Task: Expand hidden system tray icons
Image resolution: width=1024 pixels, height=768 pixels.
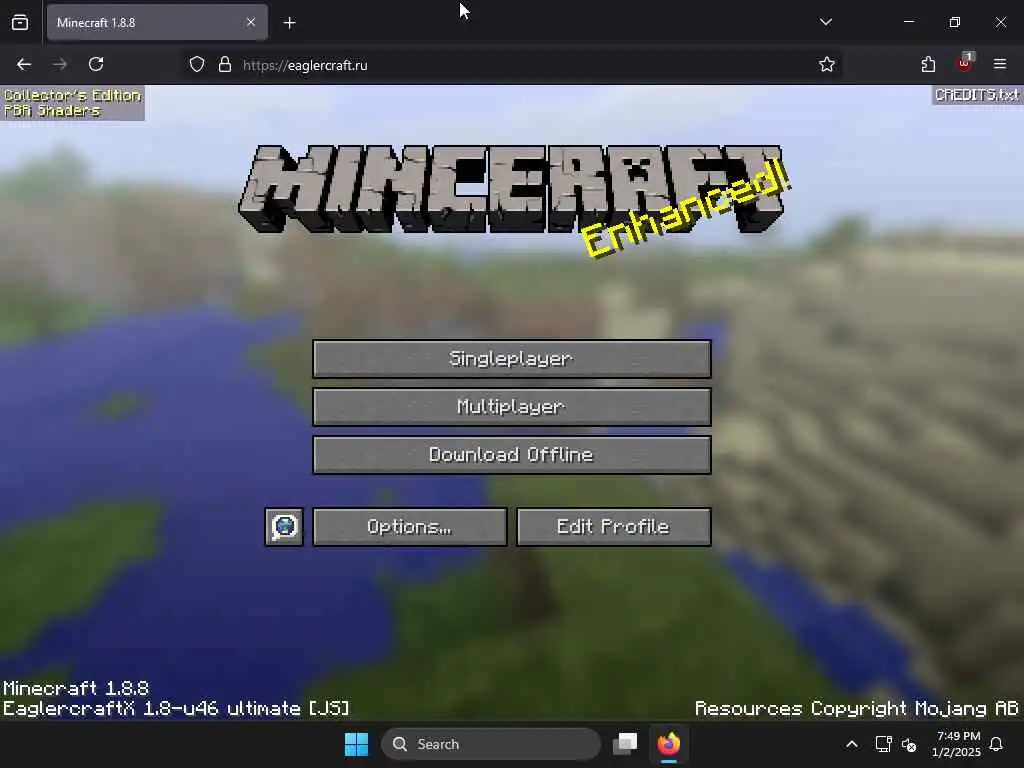Action: (852, 744)
